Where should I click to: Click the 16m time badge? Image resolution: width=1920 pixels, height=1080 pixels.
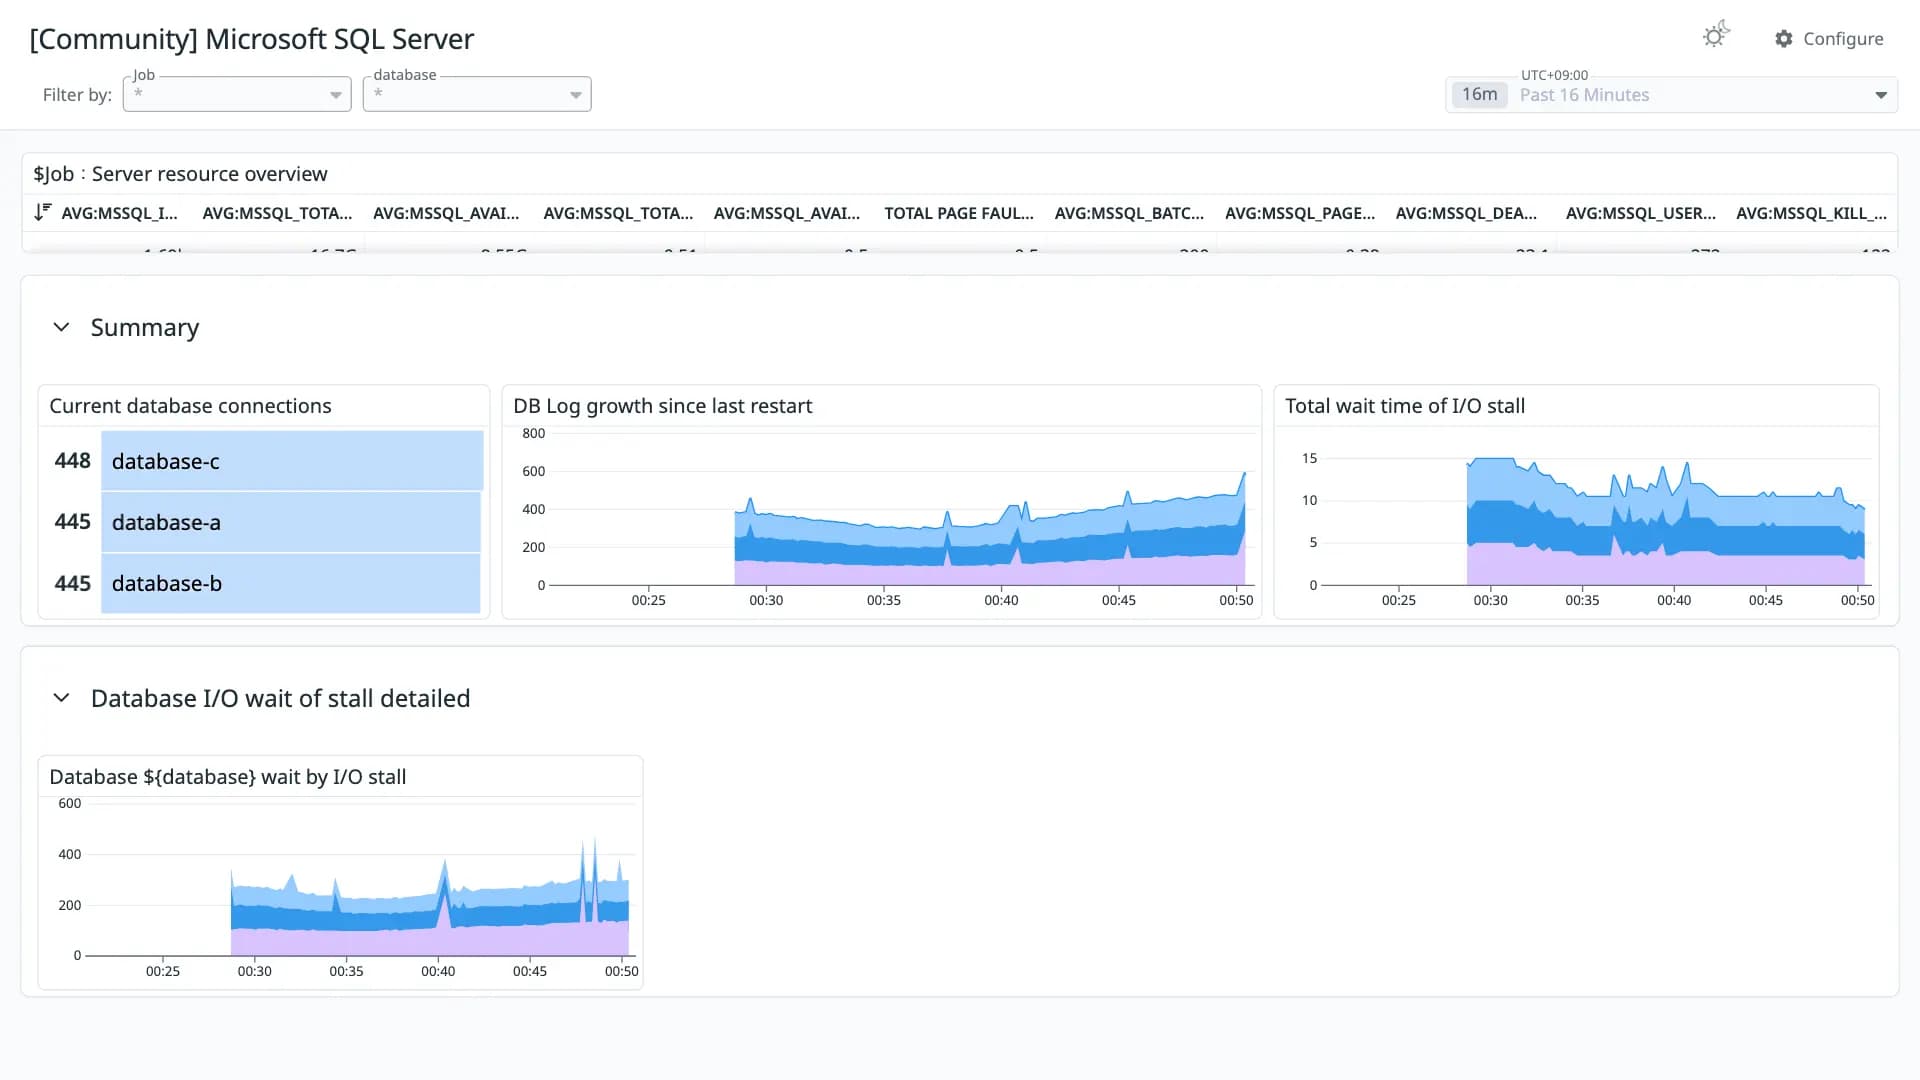(1479, 95)
